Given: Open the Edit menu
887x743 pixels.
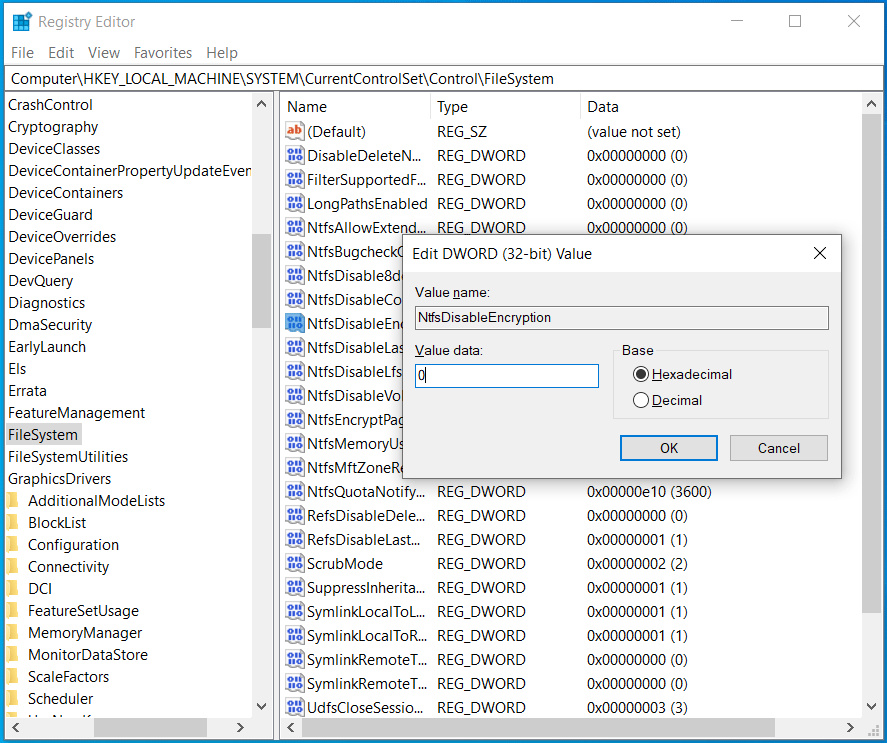Looking at the screenshot, I should [60, 52].
